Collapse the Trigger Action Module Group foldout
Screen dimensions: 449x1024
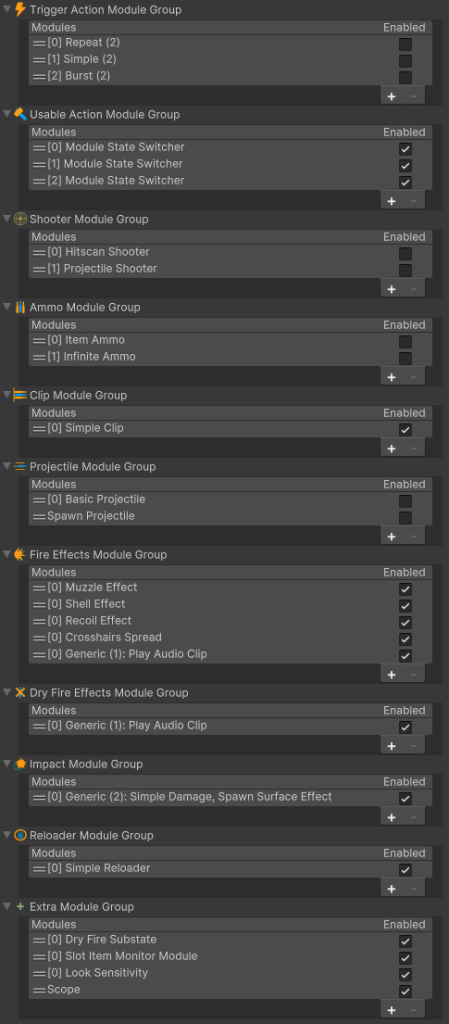coord(7,10)
